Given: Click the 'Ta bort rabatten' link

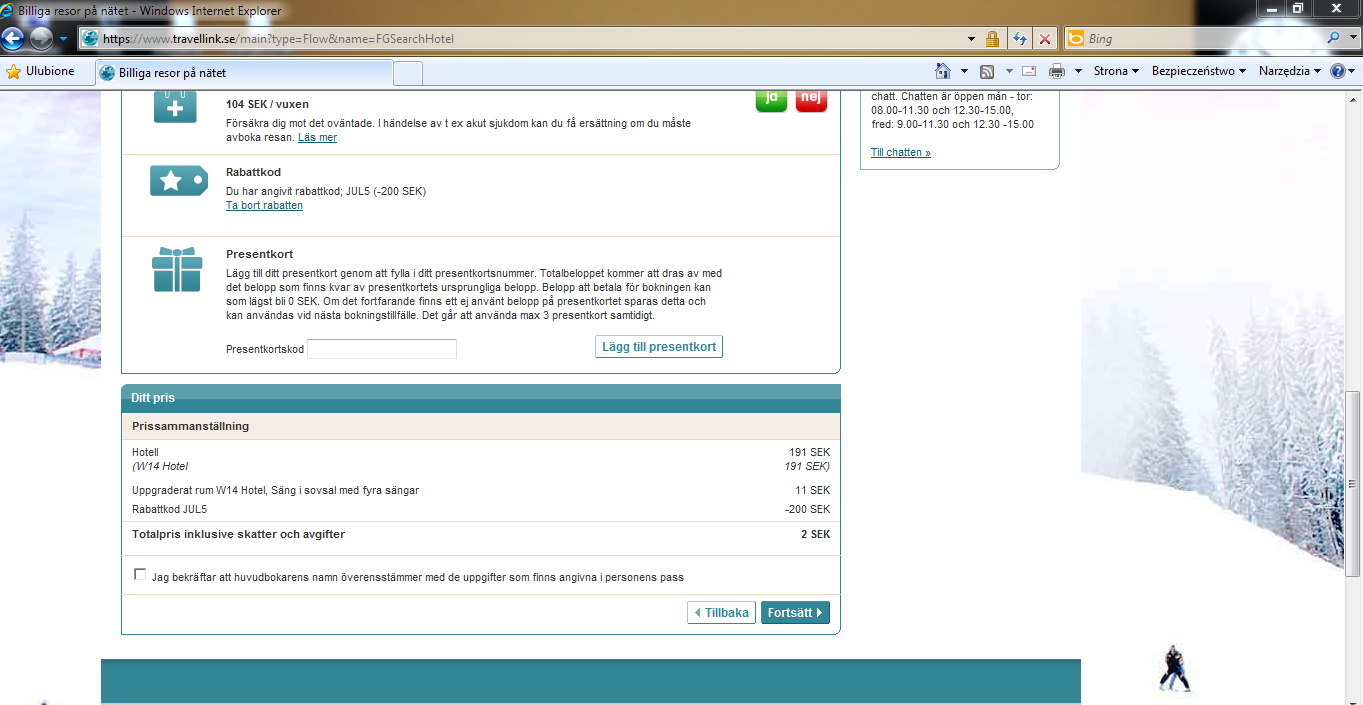Looking at the screenshot, I should point(264,206).
